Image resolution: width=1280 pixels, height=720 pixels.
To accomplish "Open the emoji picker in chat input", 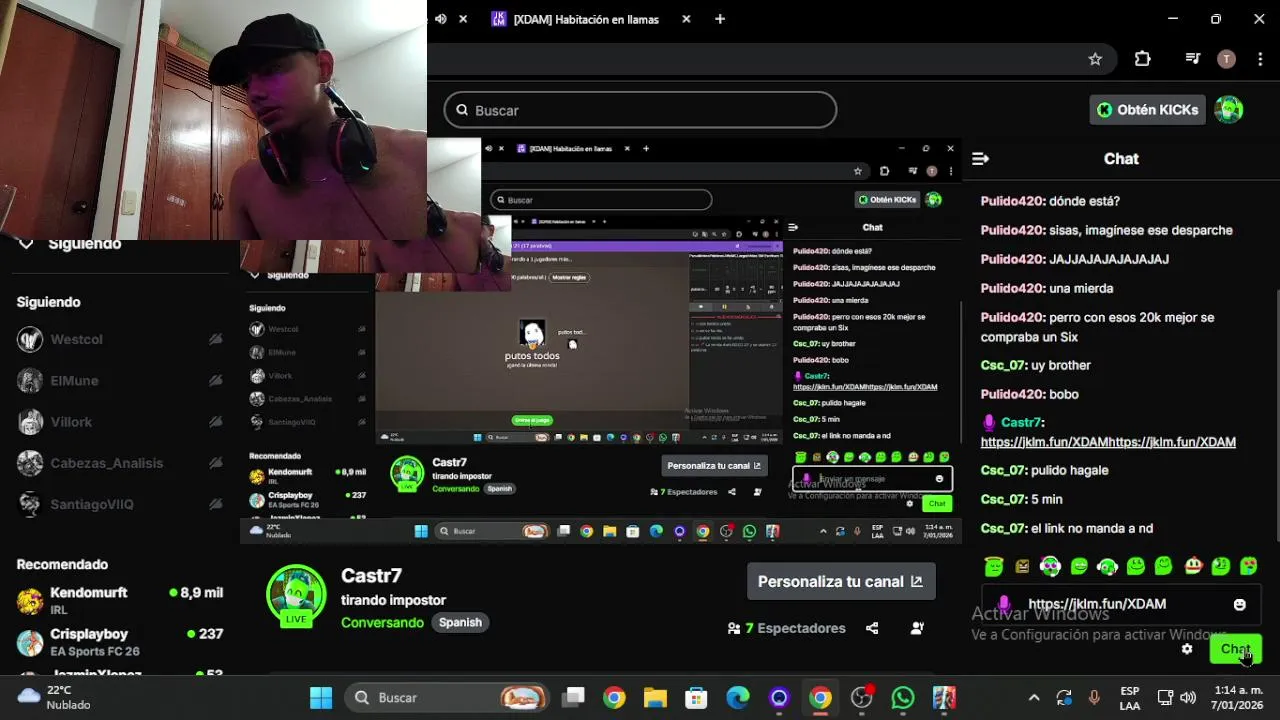I will pyautogui.click(x=1240, y=605).
